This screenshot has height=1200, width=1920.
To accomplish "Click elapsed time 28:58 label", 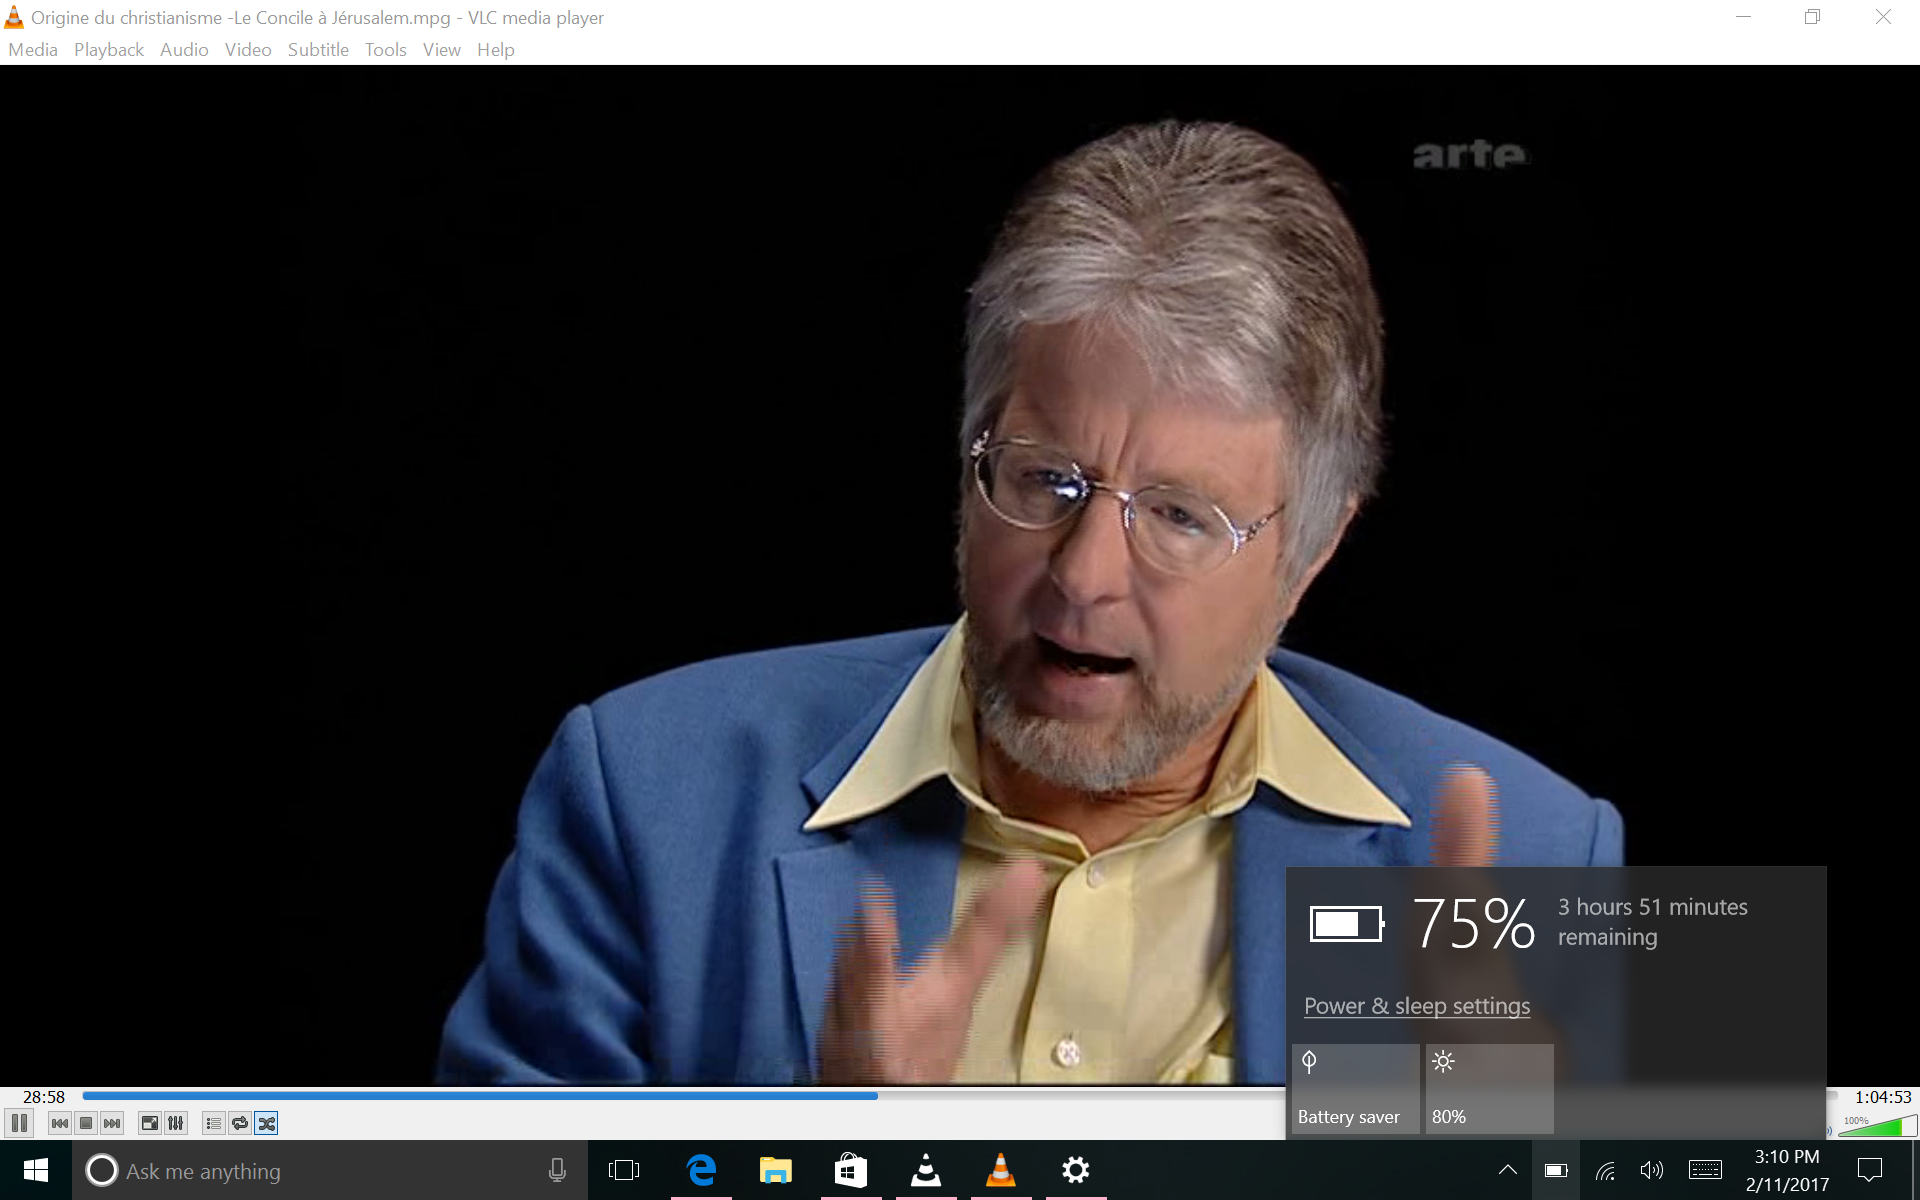I will (x=44, y=1097).
